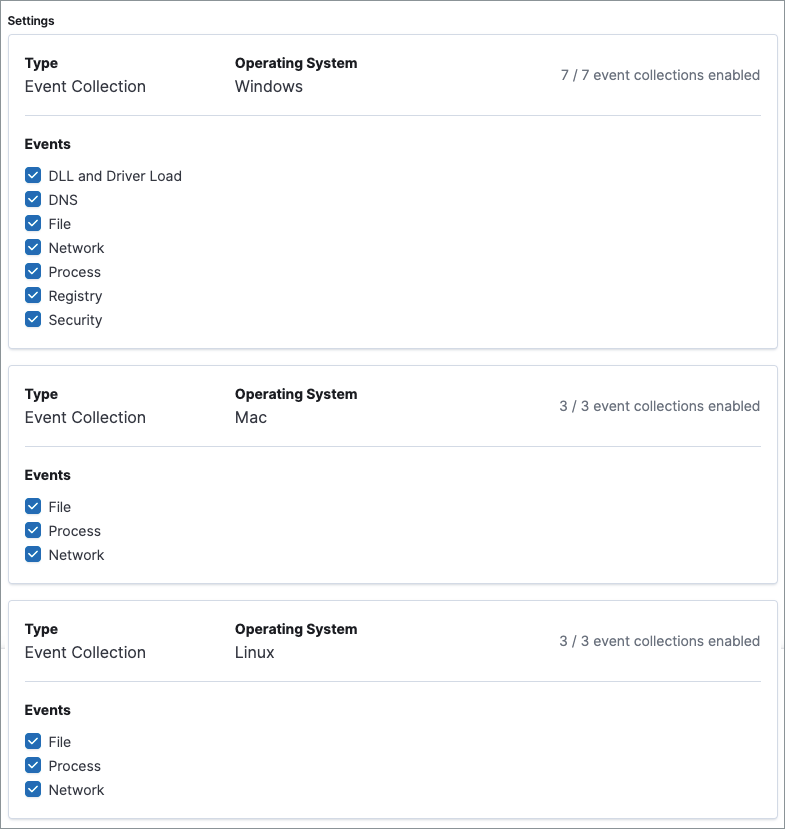
Task: Toggle Network events in Windows section
Action: pyautogui.click(x=33, y=248)
